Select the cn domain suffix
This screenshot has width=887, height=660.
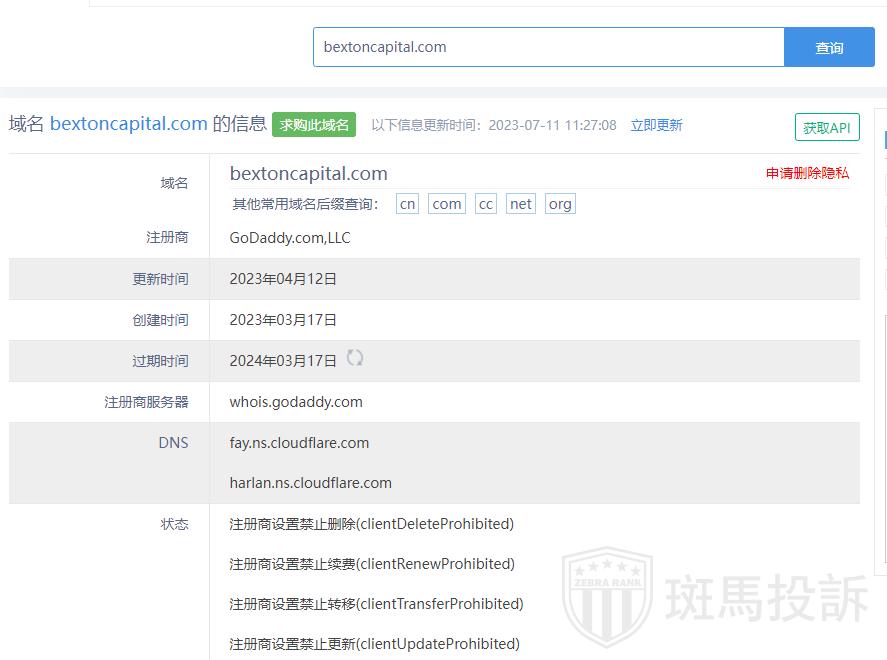[407, 204]
